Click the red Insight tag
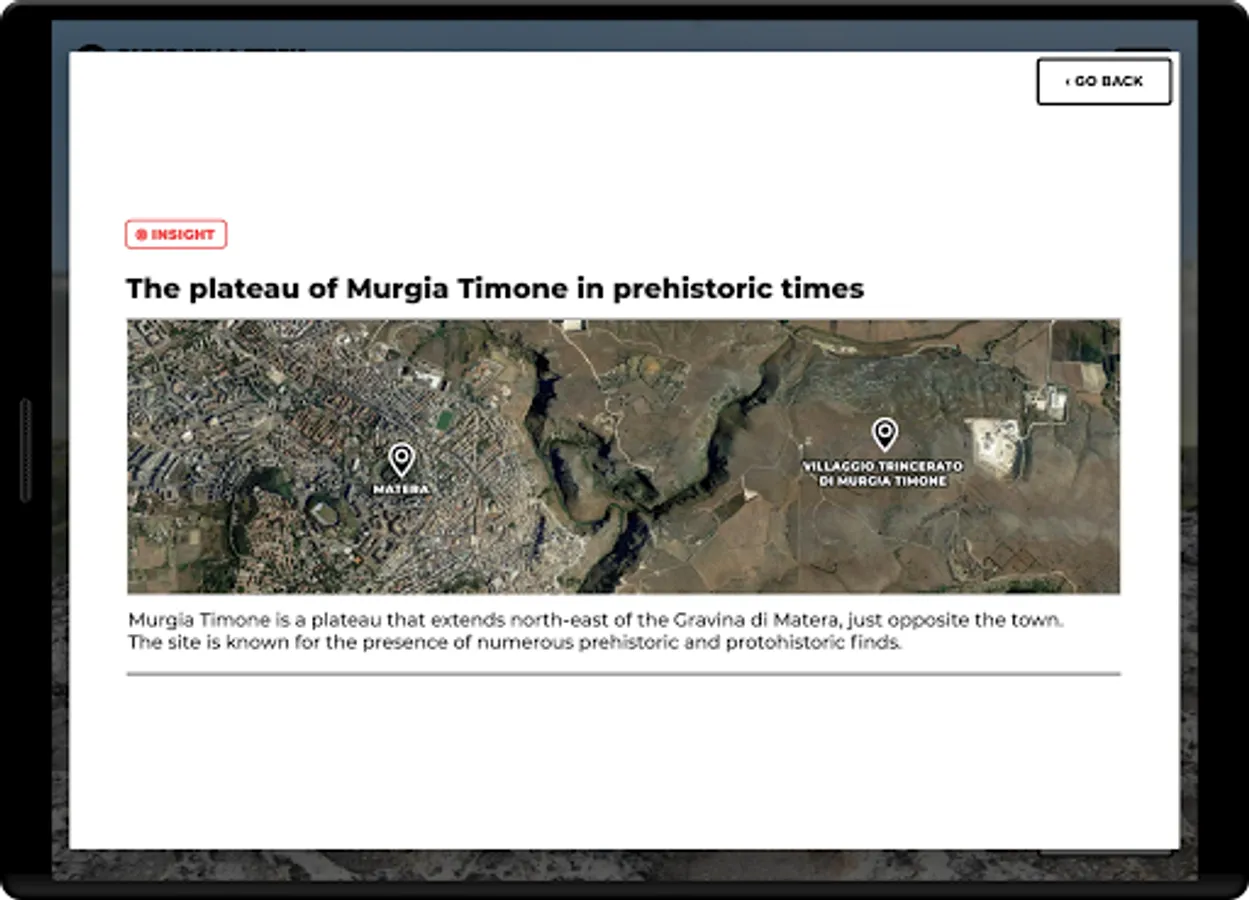 point(176,234)
